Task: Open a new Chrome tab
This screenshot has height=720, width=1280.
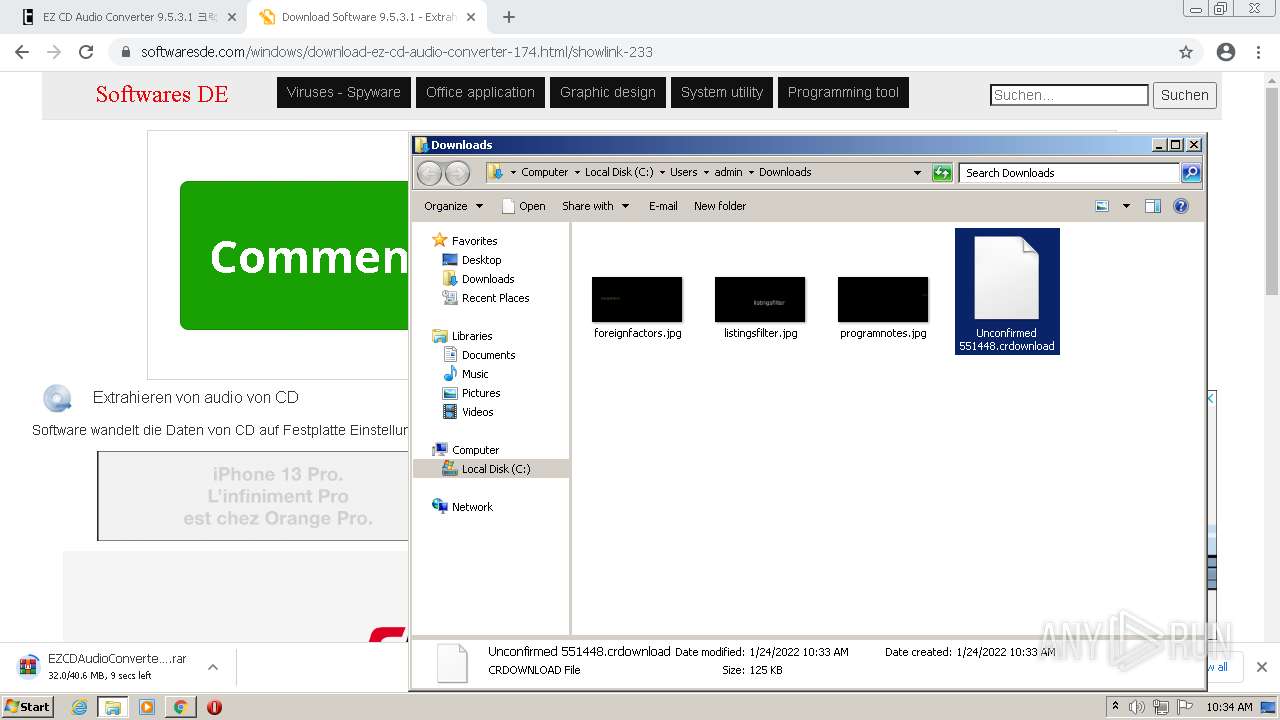Action: pyautogui.click(x=509, y=17)
